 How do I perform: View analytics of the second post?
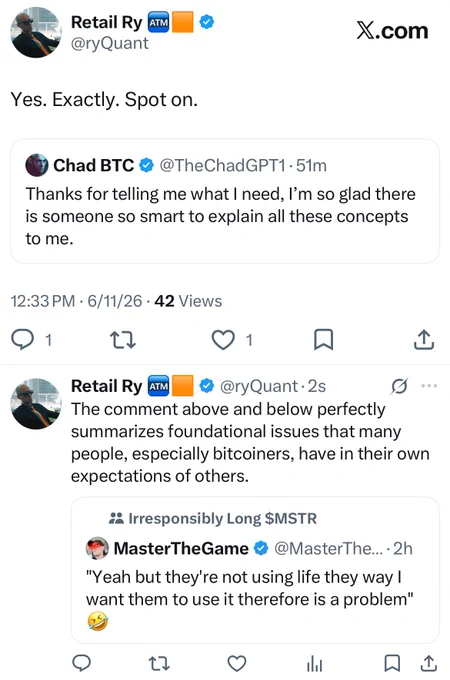click(x=314, y=663)
